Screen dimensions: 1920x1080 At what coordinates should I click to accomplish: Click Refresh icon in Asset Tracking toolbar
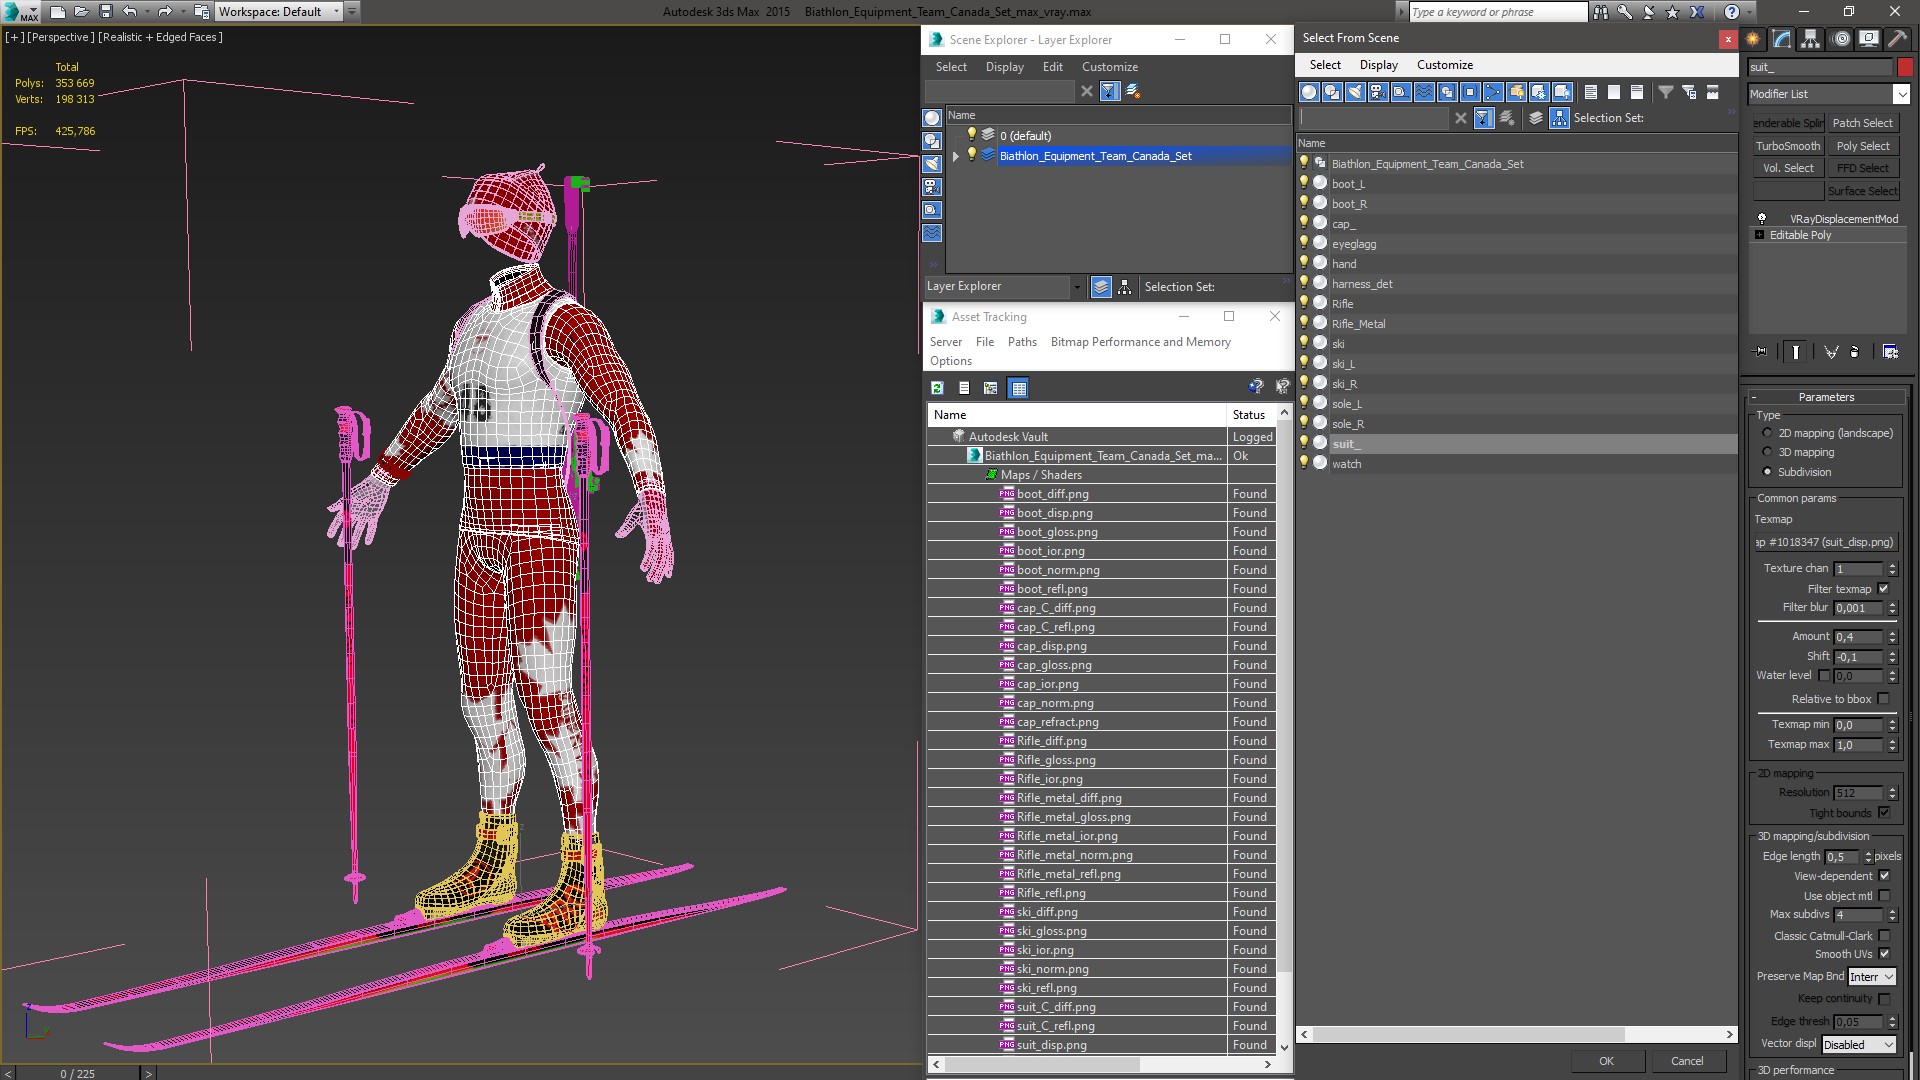[x=937, y=388]
